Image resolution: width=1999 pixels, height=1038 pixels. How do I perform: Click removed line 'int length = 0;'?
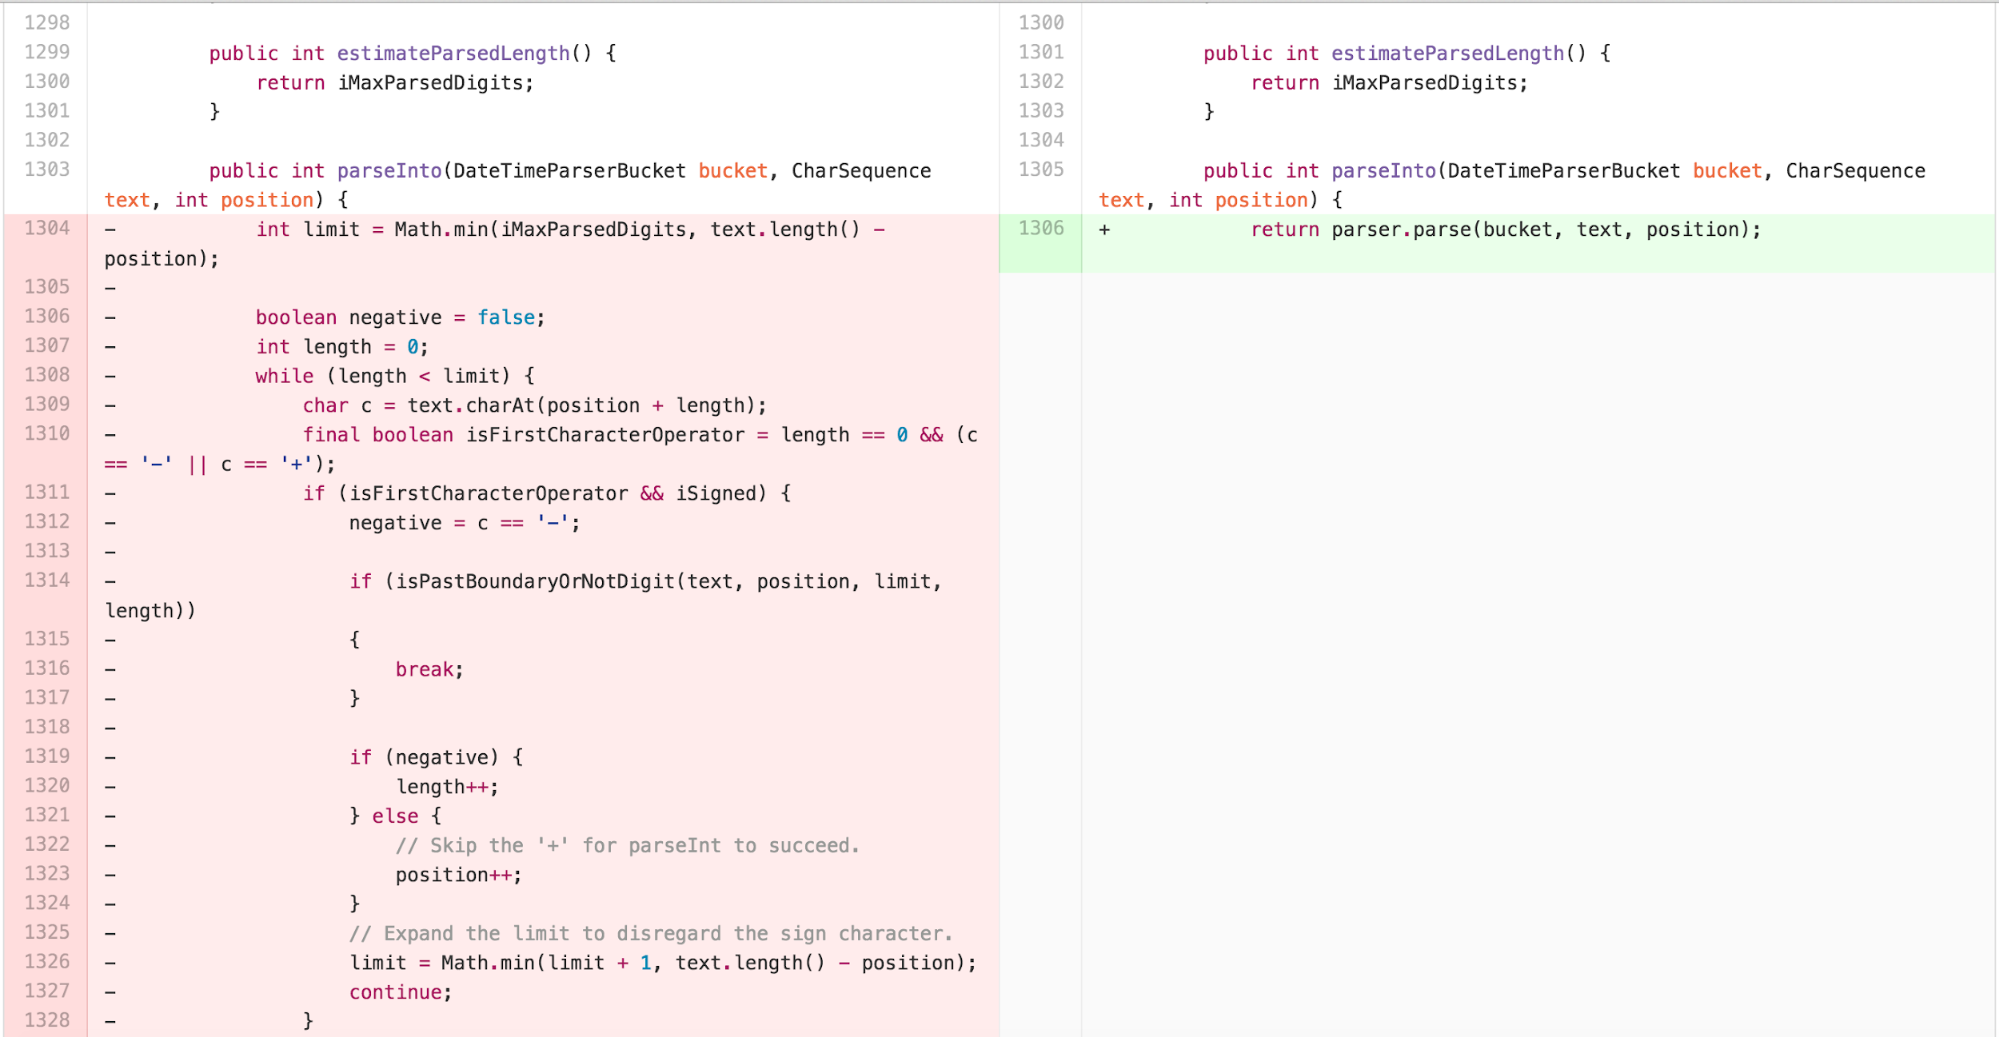click(x=342, y=347)
